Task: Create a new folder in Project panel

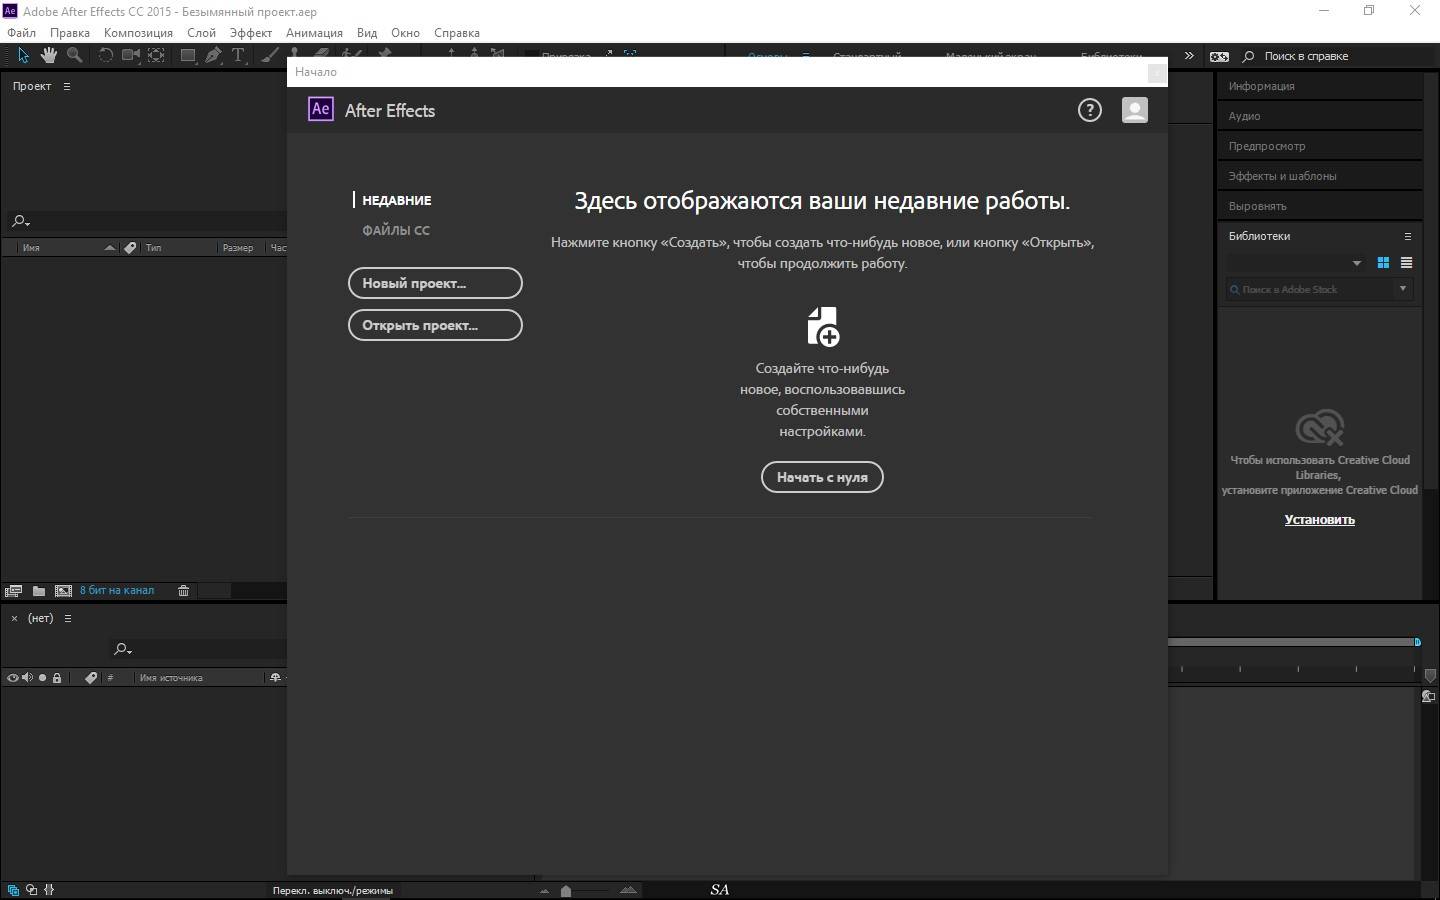Action: (x=38, y=591)
